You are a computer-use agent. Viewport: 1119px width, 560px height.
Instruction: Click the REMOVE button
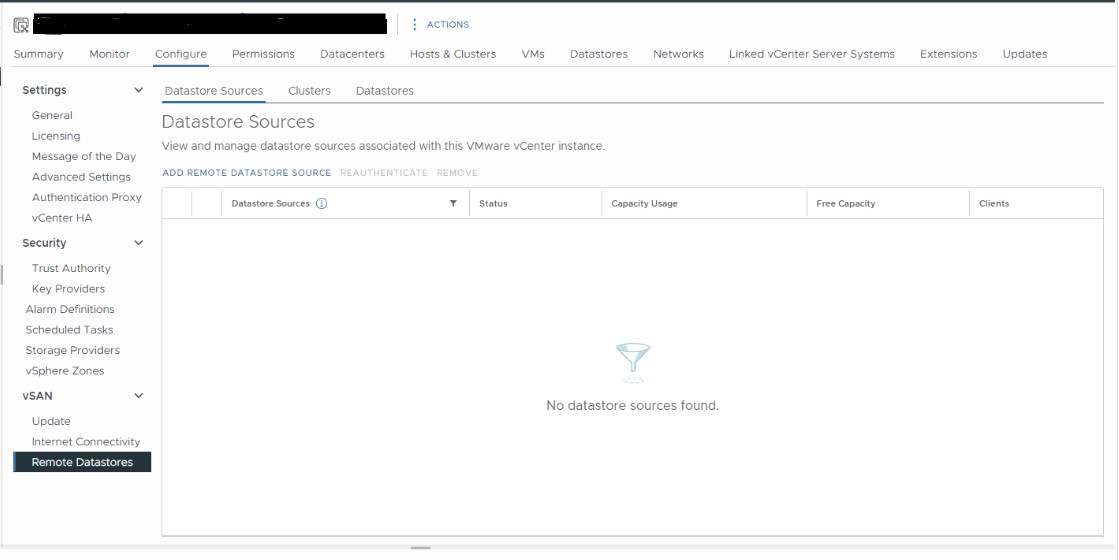(x=457, y=173)
